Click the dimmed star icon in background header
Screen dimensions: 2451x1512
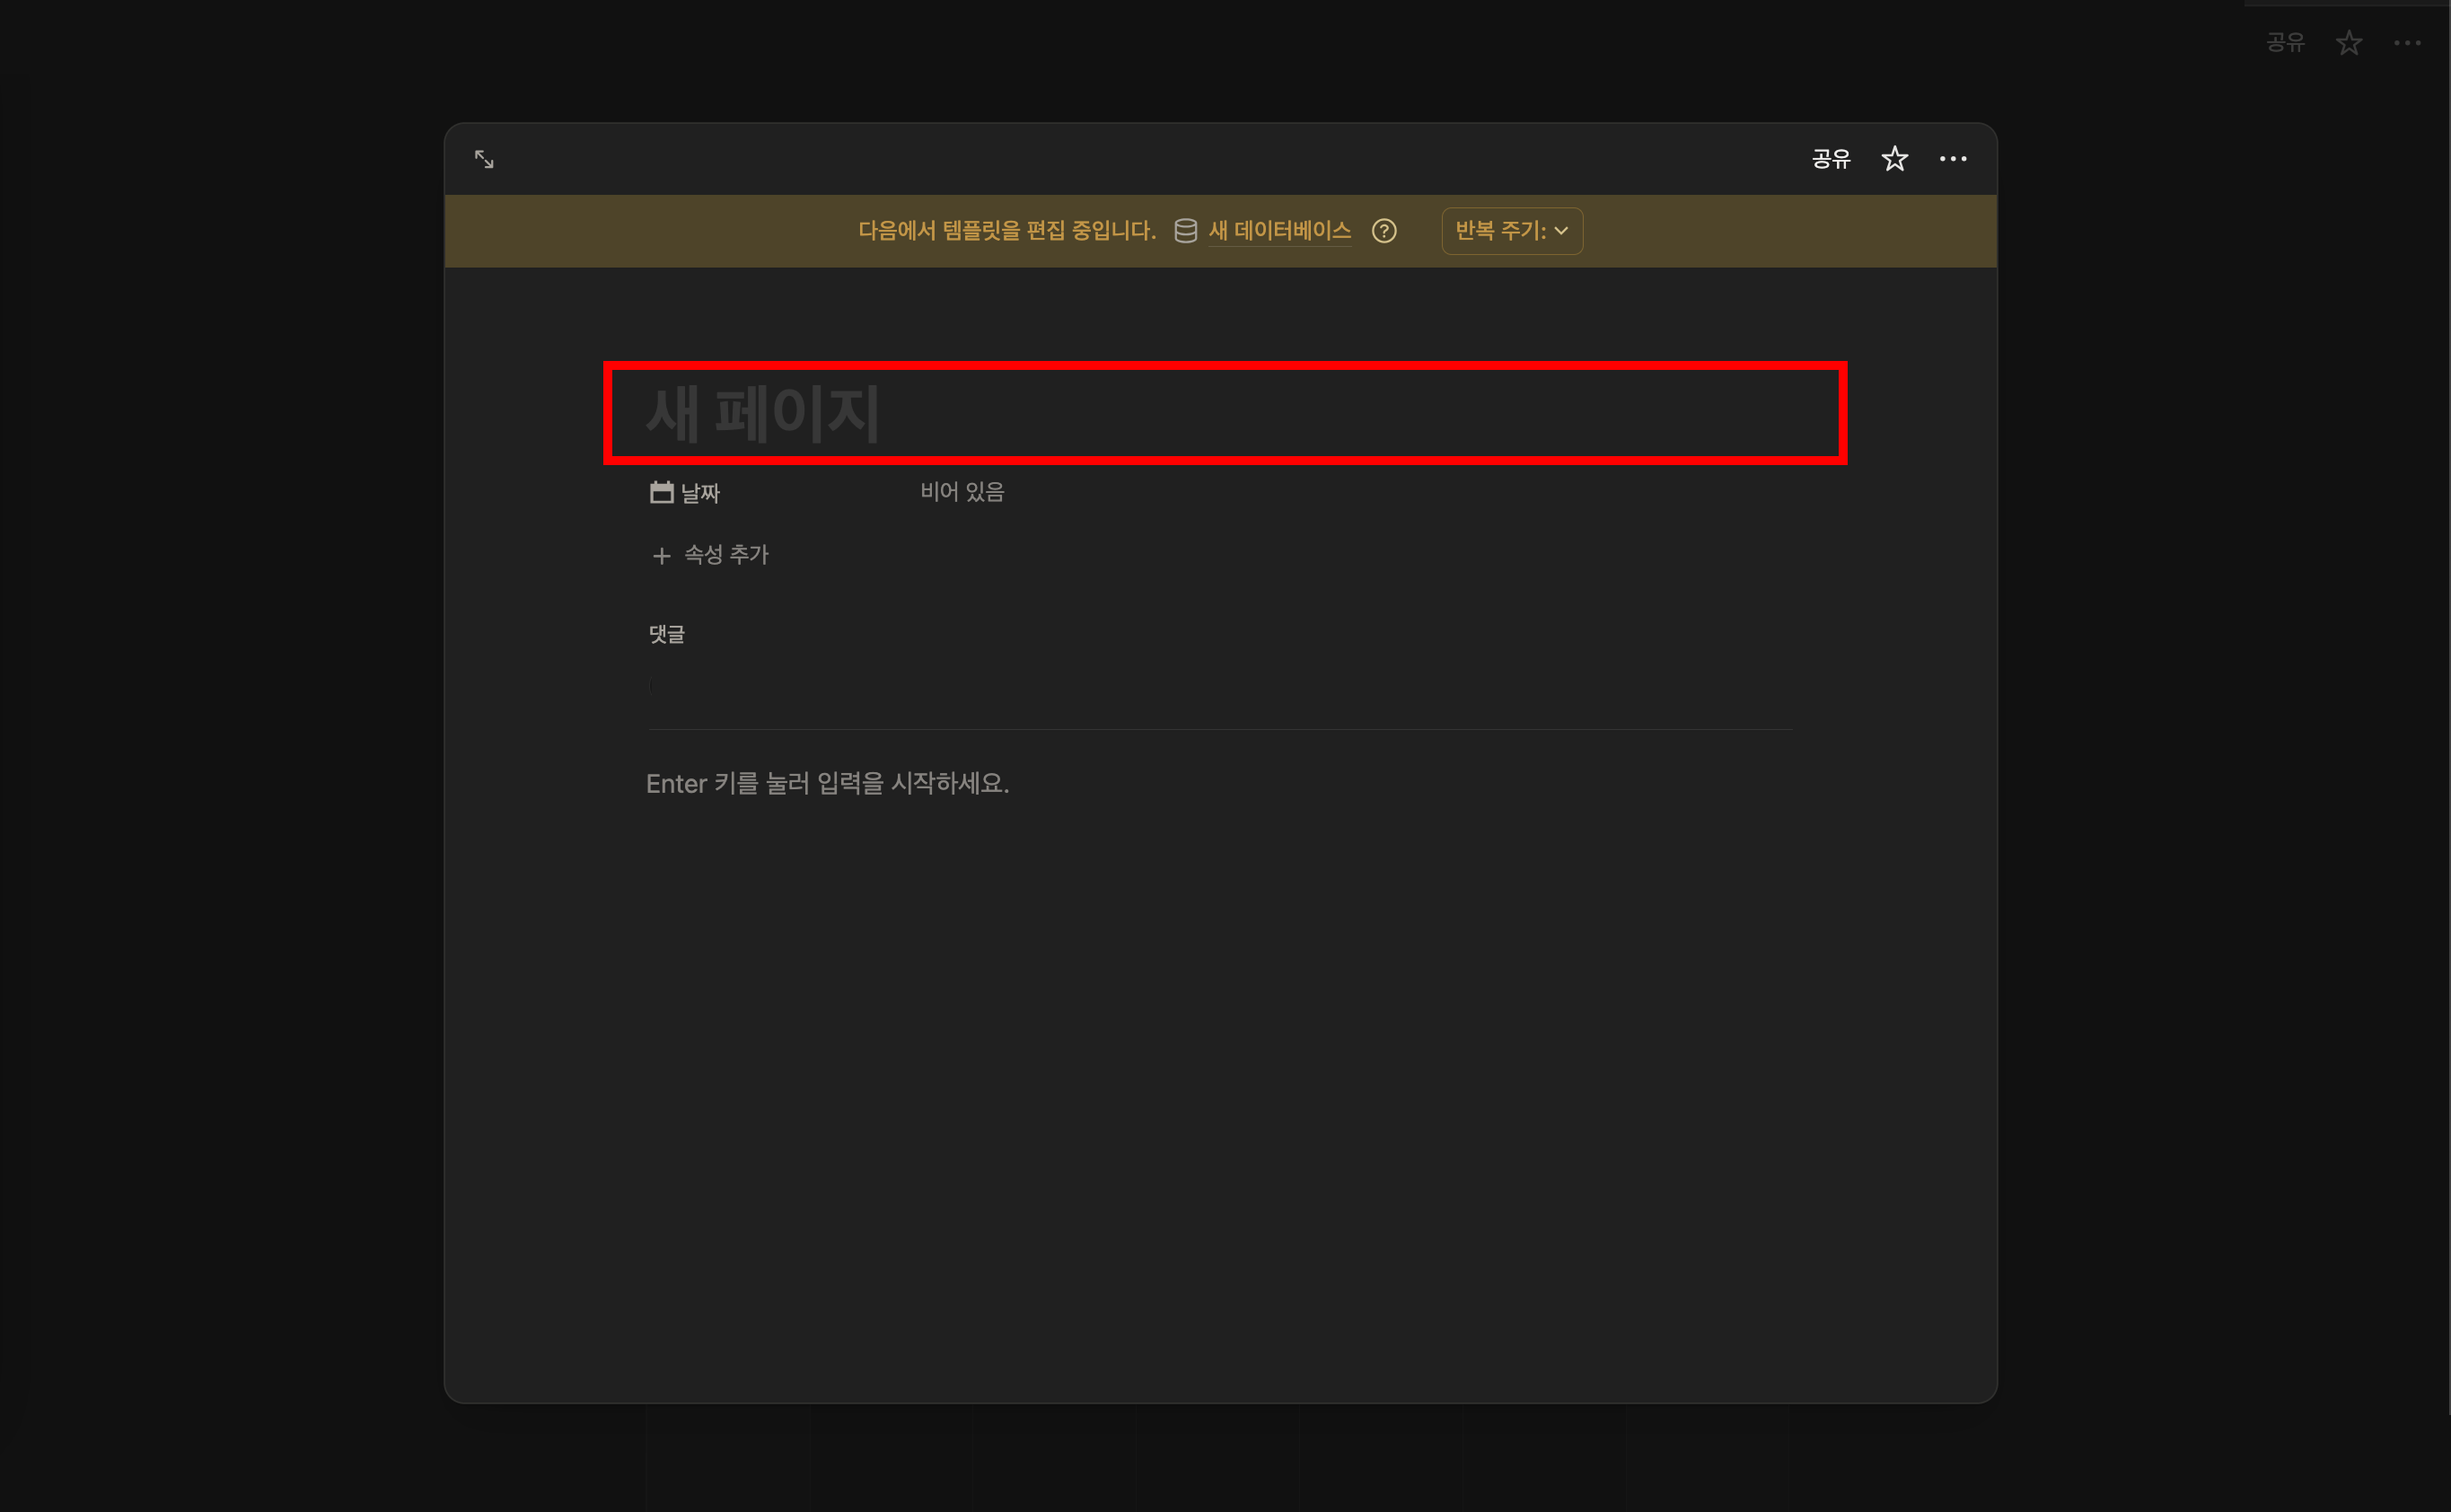tap(2348, 43)
